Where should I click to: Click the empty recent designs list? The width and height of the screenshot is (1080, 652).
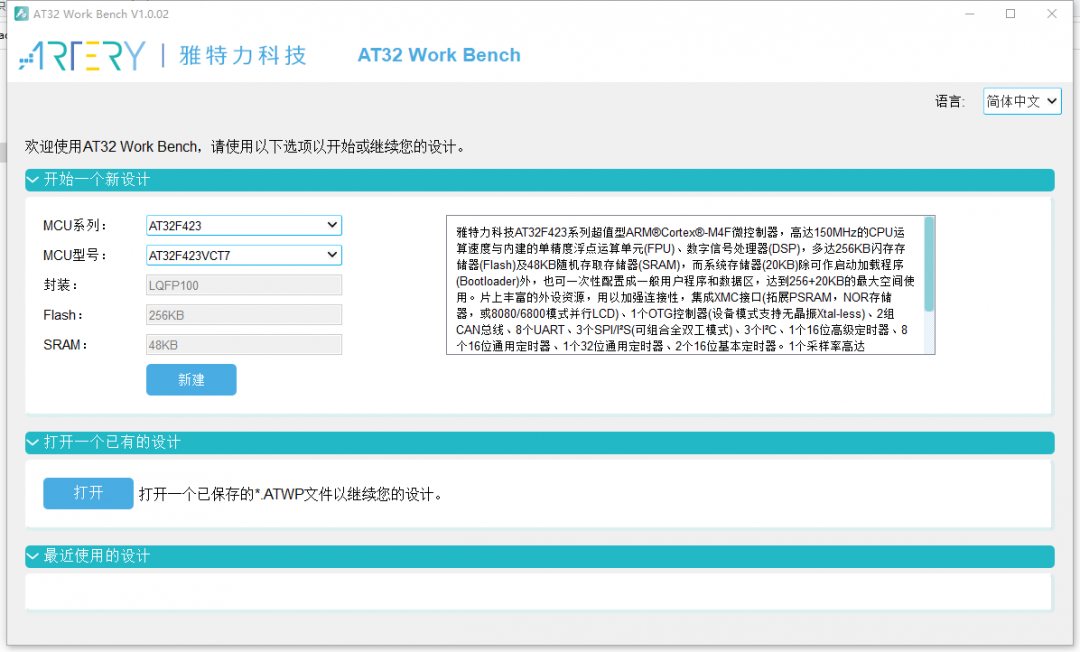coord(540,591)
